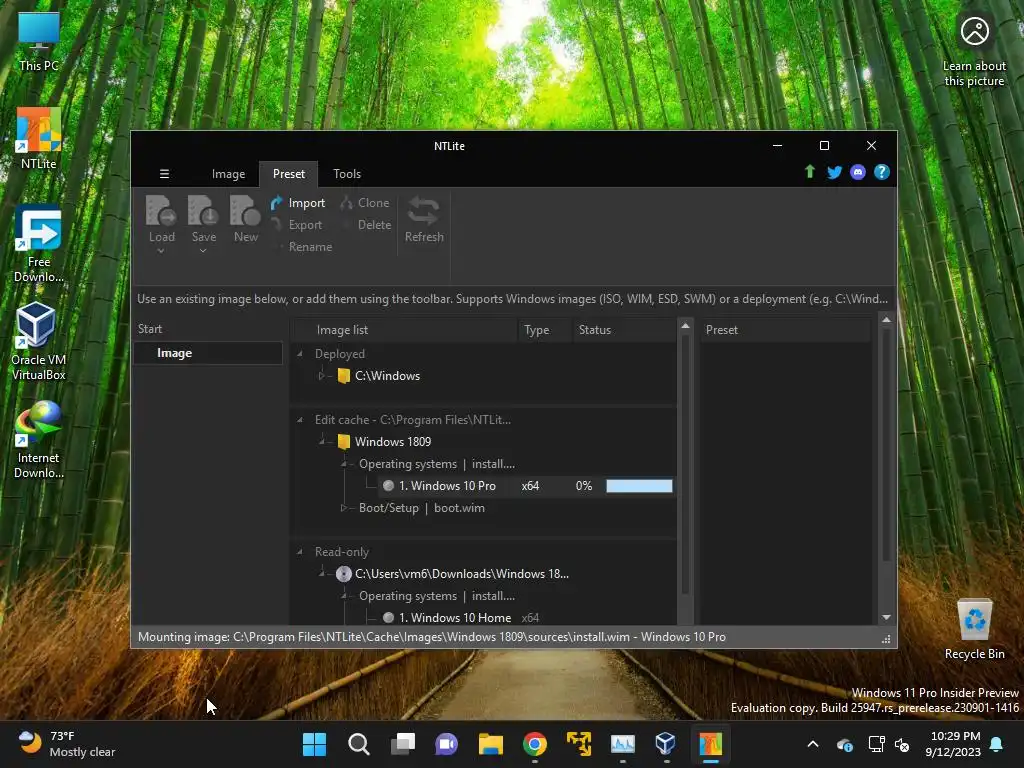Open the blue Help question icon
The width and height of the screenshot is (1024, 768).
(x=882, y=172)
